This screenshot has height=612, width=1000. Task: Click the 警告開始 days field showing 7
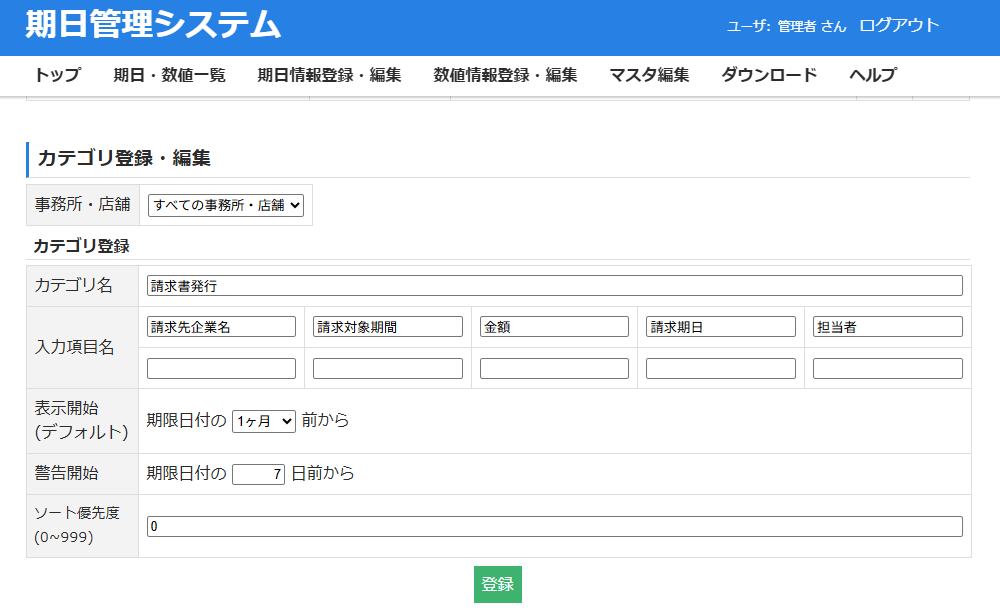click(x=258, y=474)
